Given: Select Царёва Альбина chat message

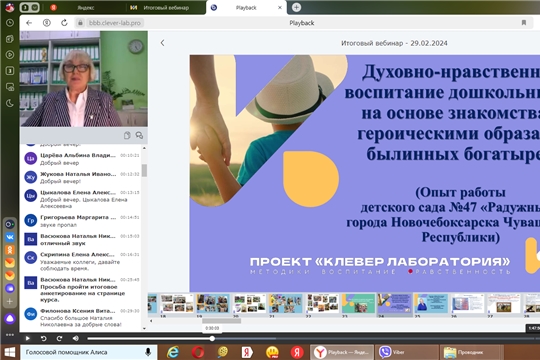Looking at the screenshot, I should pos(82,159).
